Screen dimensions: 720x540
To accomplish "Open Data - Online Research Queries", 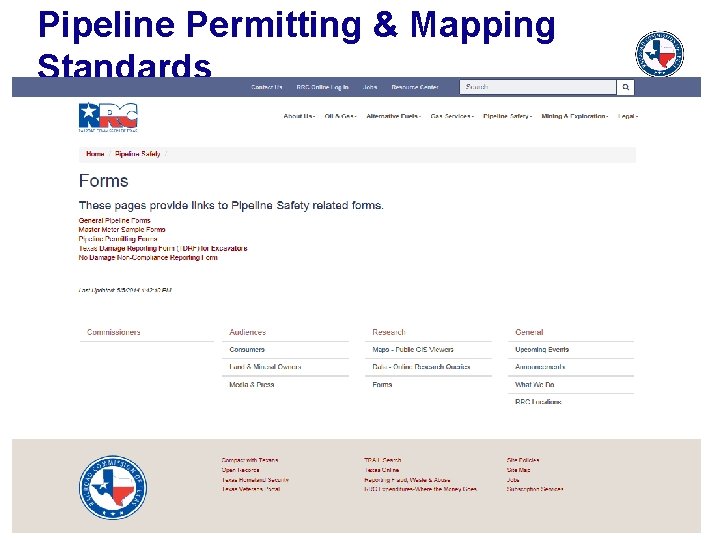I will click(421, 367).
